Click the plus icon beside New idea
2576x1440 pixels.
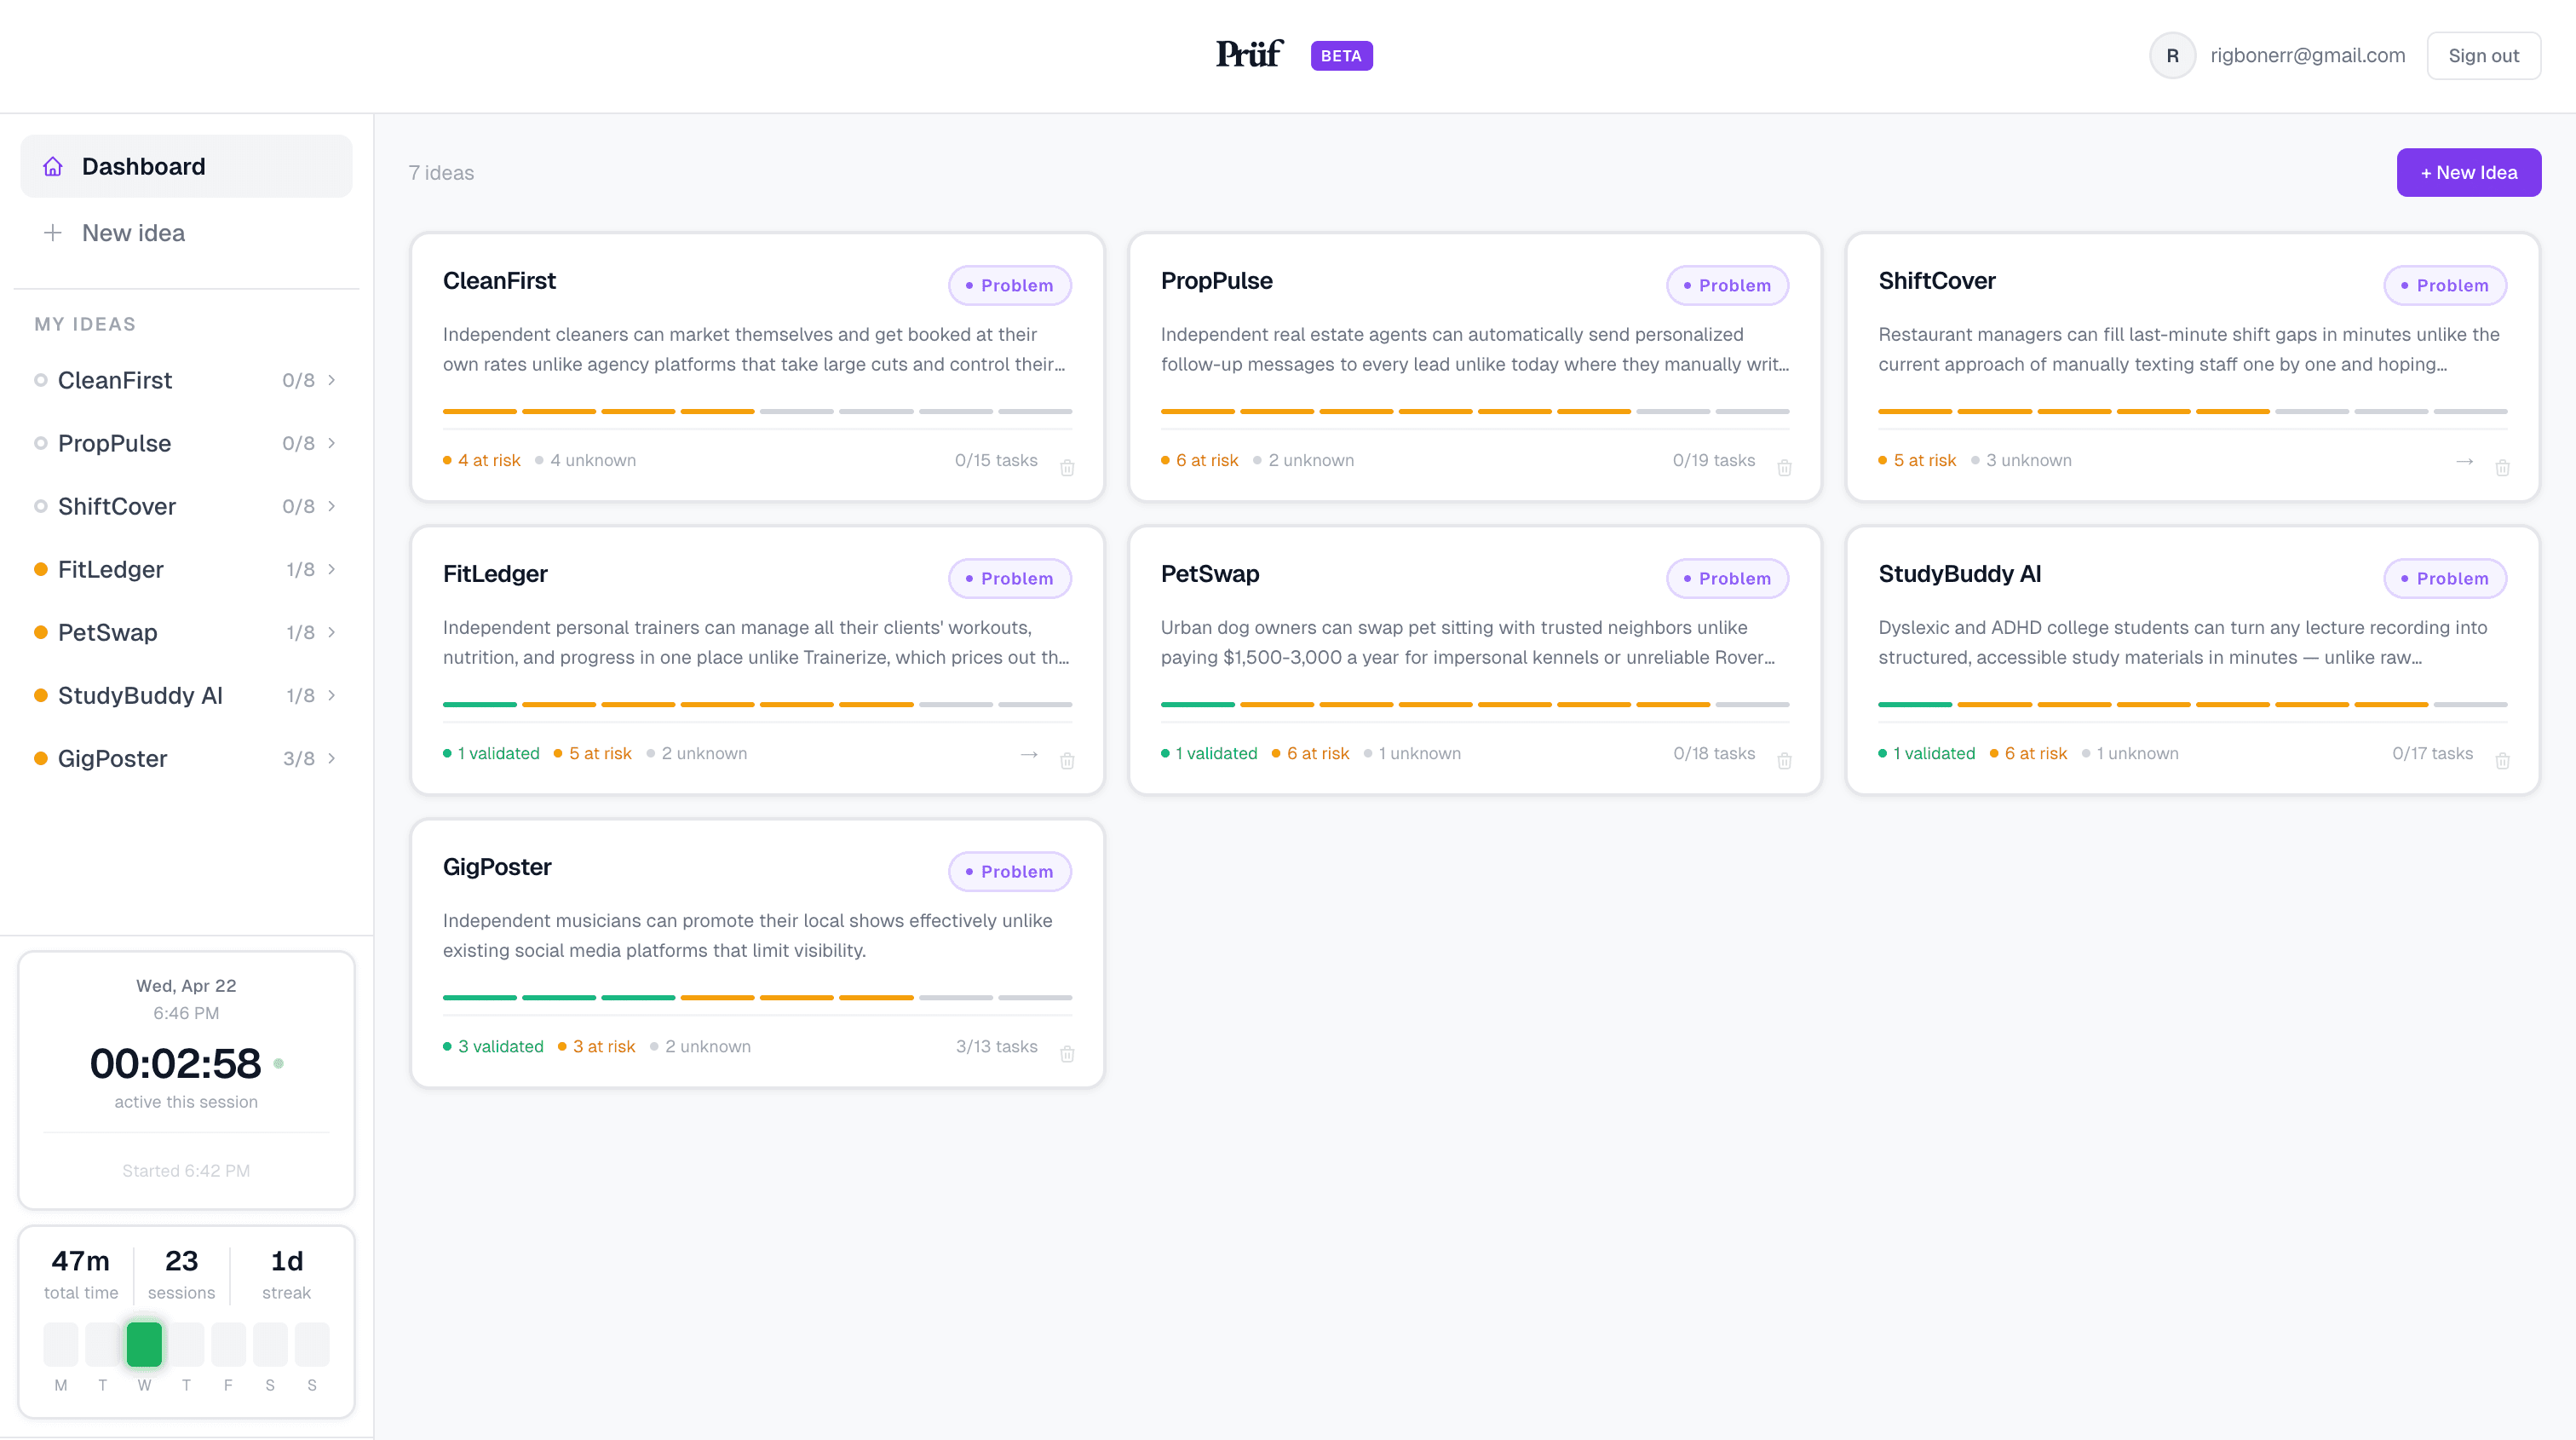pyautogui.click(x=52, y=232)
